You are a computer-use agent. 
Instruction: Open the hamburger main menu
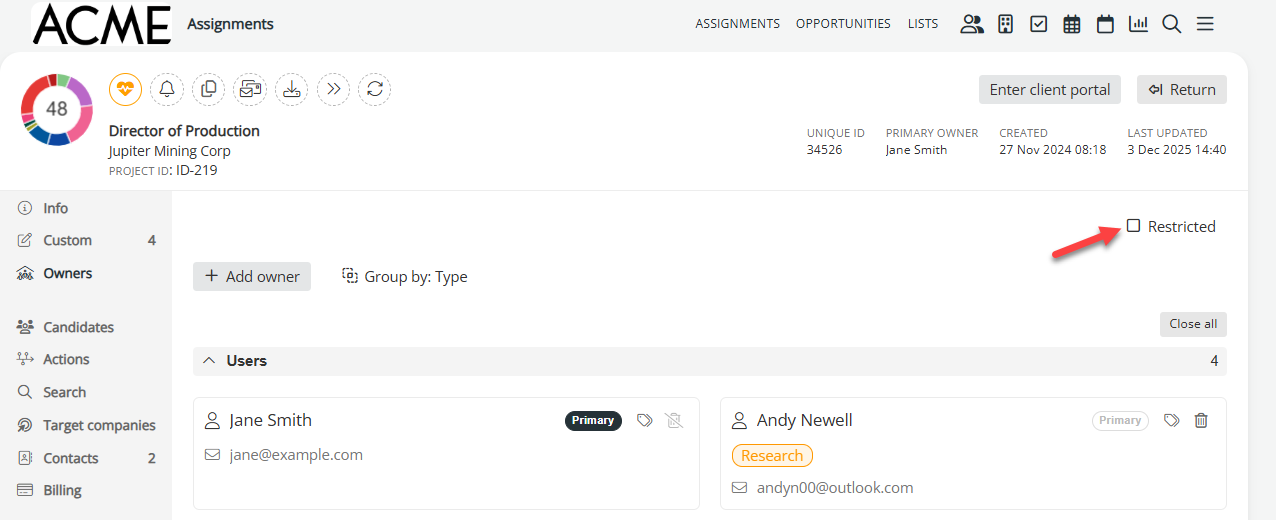[1205, 24]
